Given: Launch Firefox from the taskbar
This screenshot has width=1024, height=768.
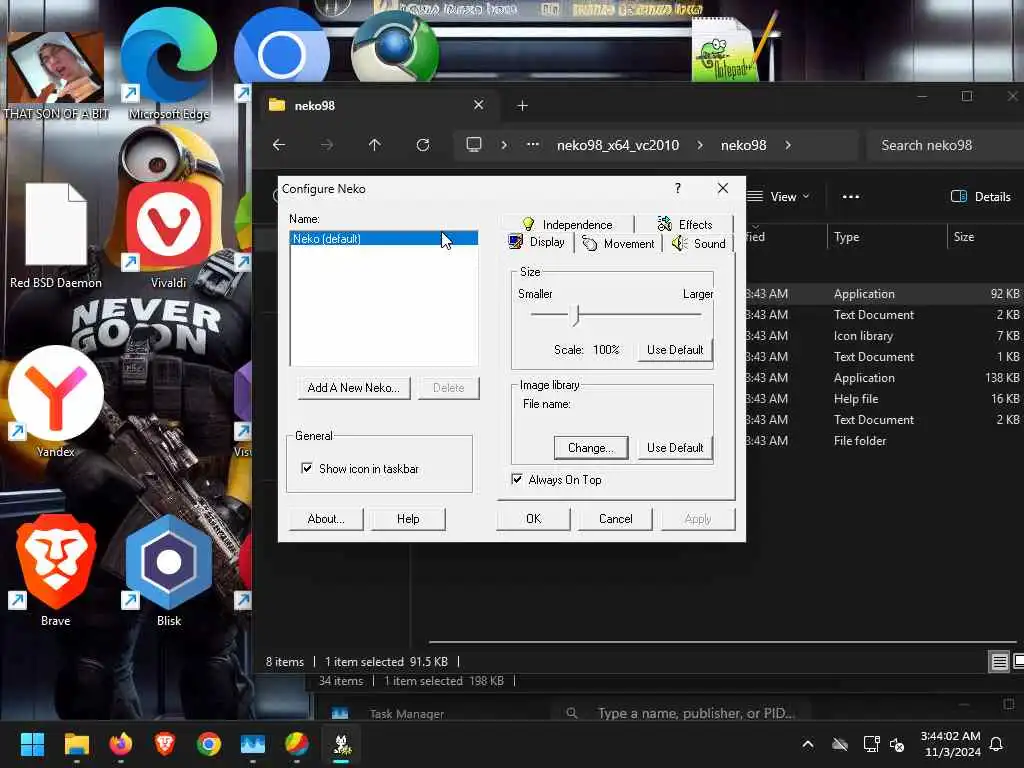Looking at the screenshot, I should 121,744.
